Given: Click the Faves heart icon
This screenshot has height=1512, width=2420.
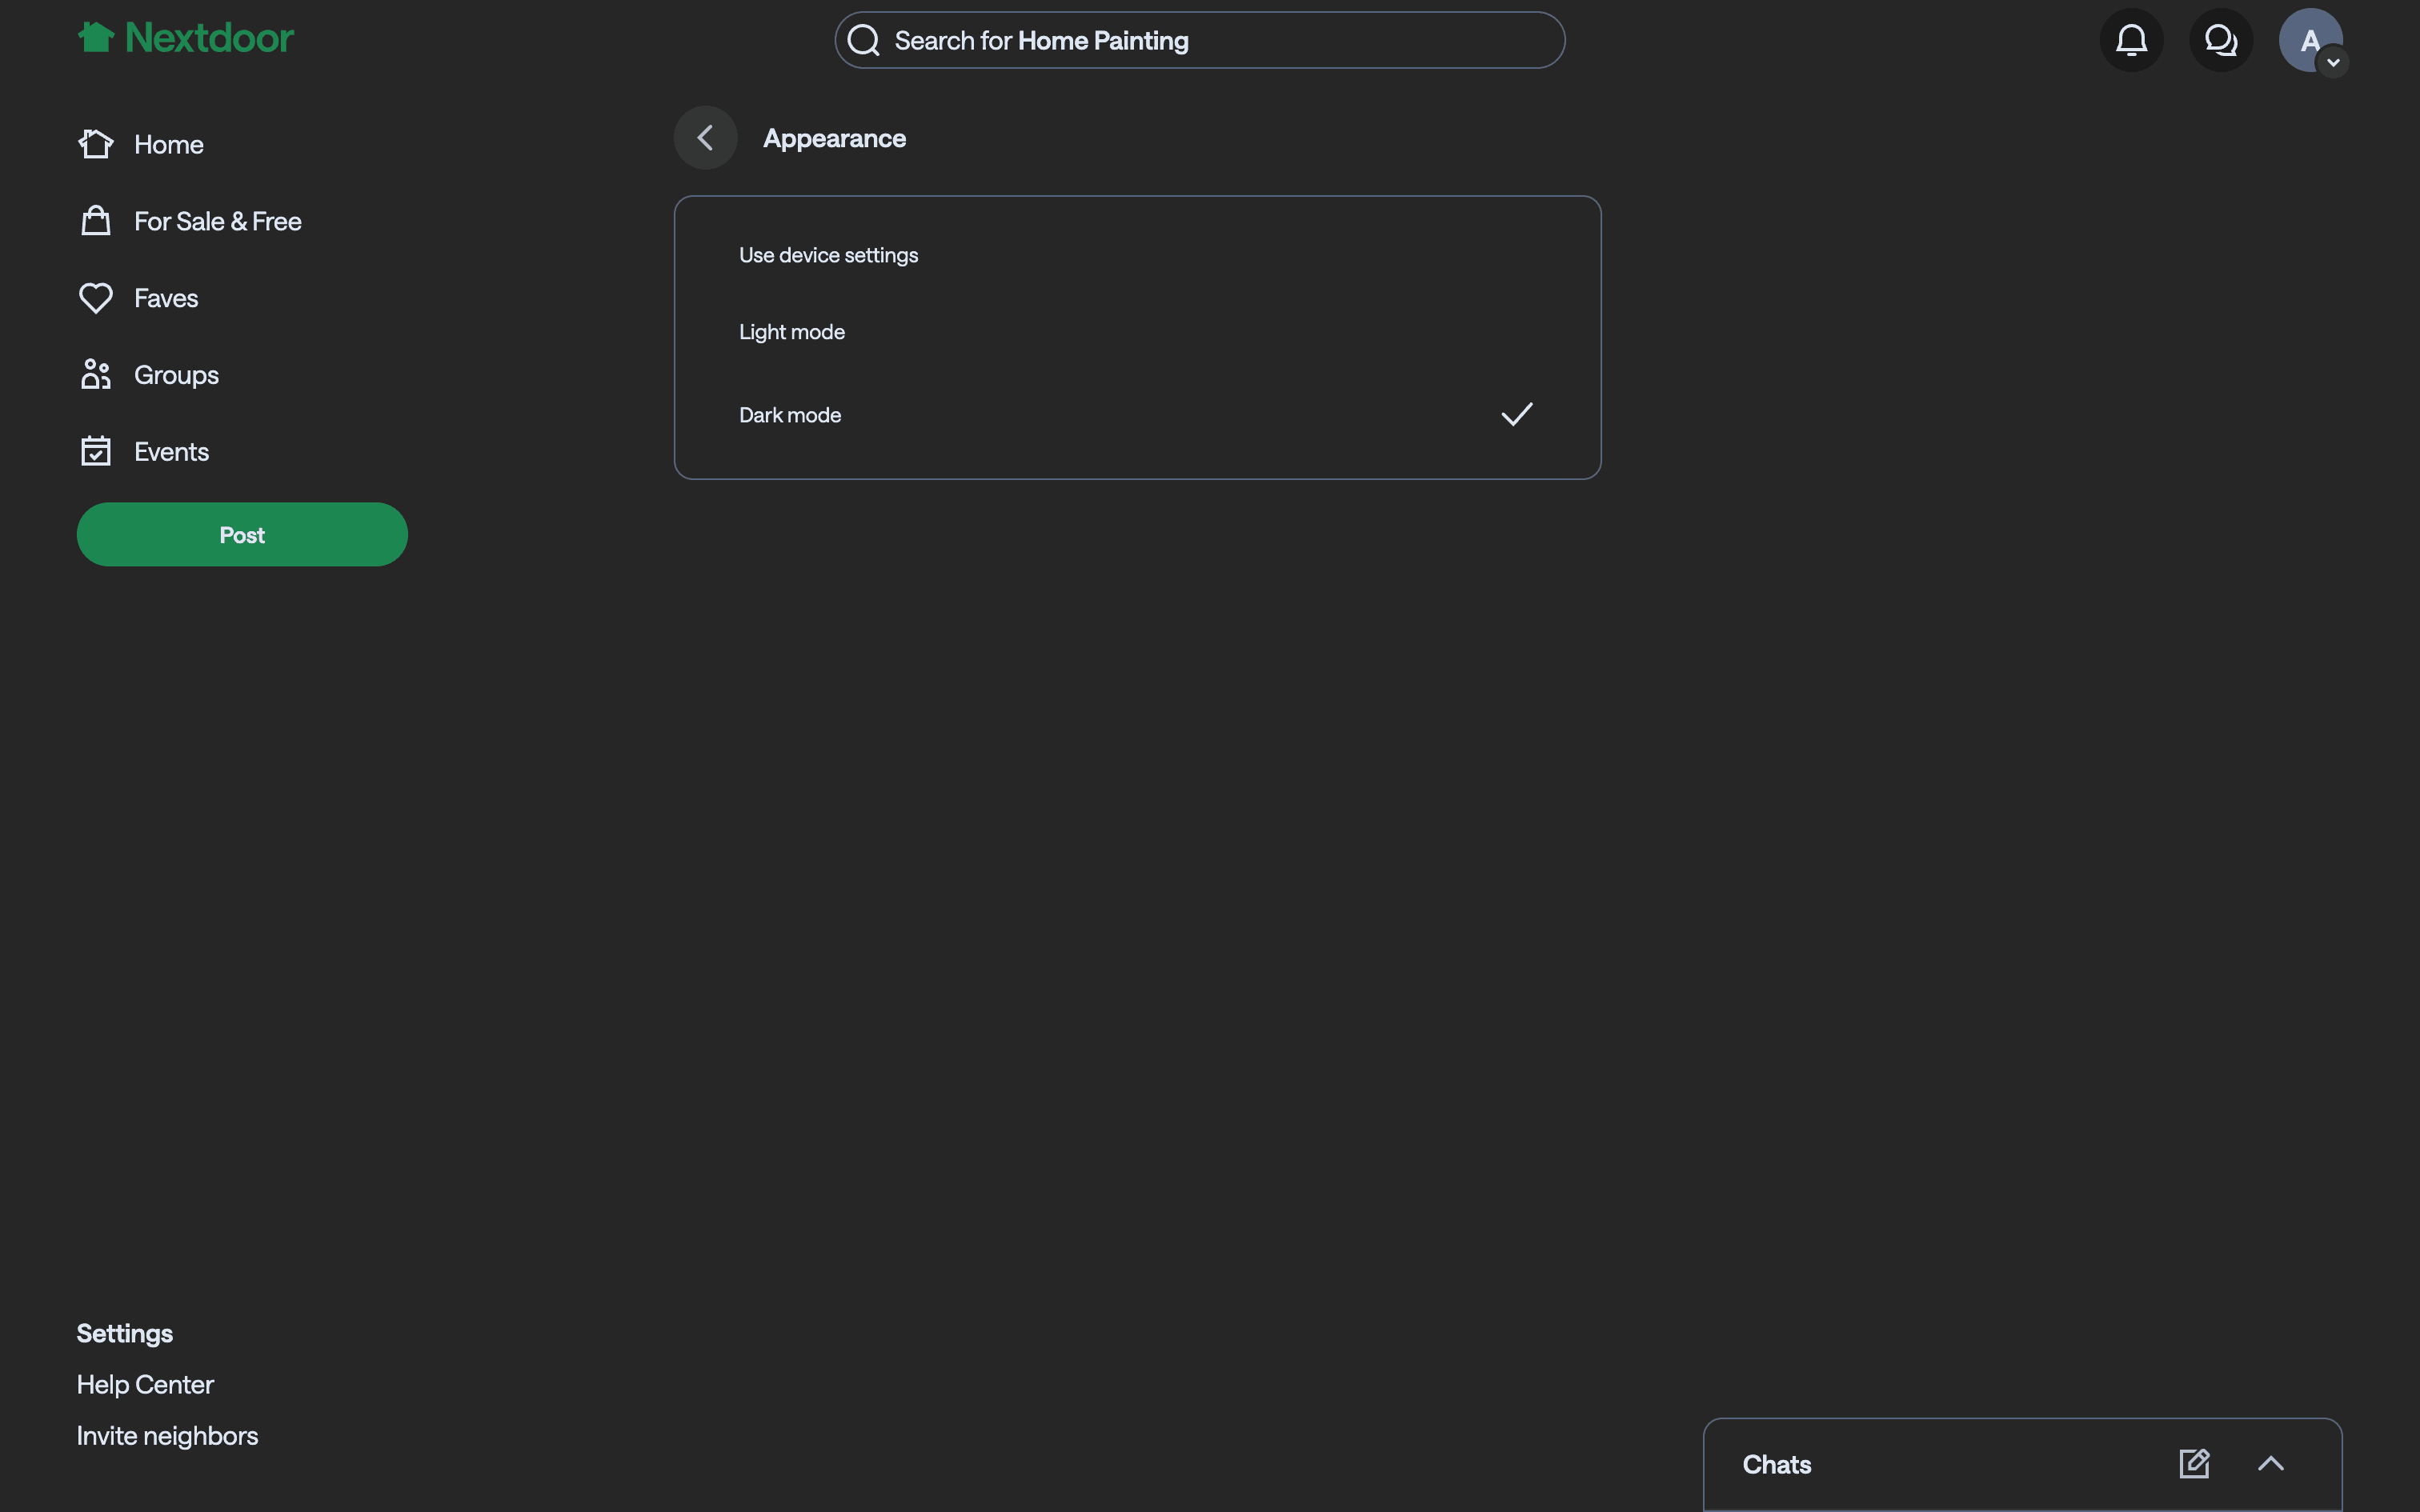Looking at the screenshot, I should coord(96,298).
